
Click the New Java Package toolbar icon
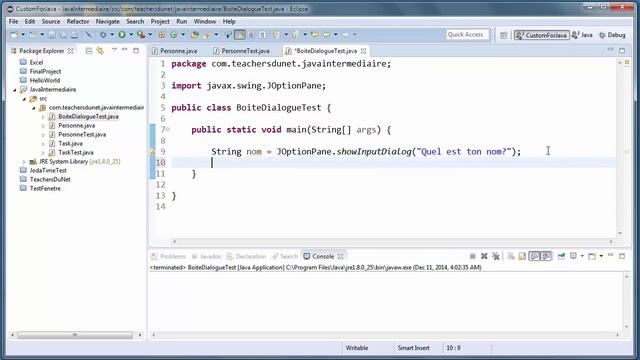click(162, 35)
